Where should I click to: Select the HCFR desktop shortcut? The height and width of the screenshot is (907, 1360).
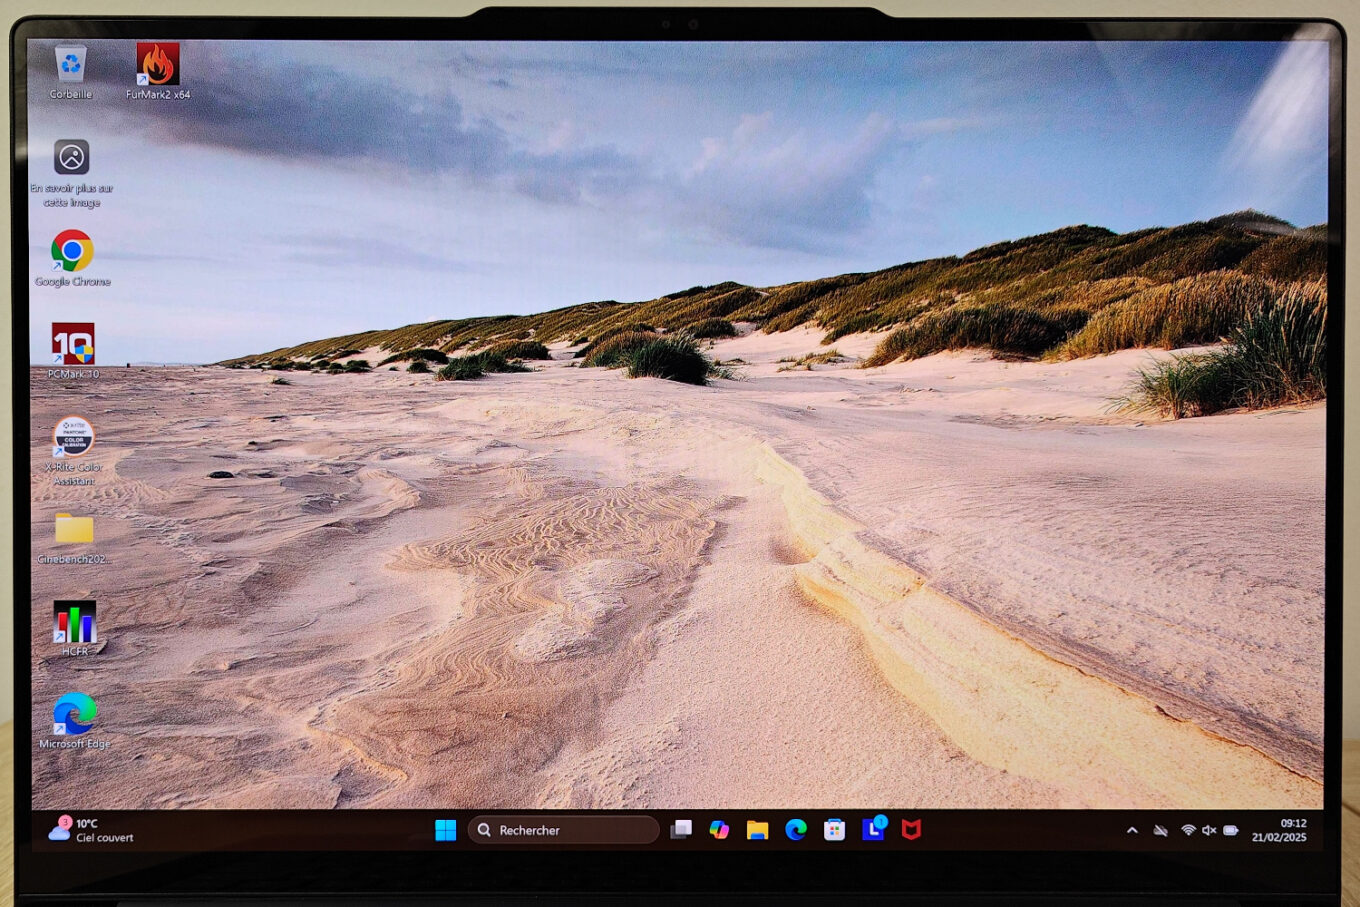(x=75, y=622)
